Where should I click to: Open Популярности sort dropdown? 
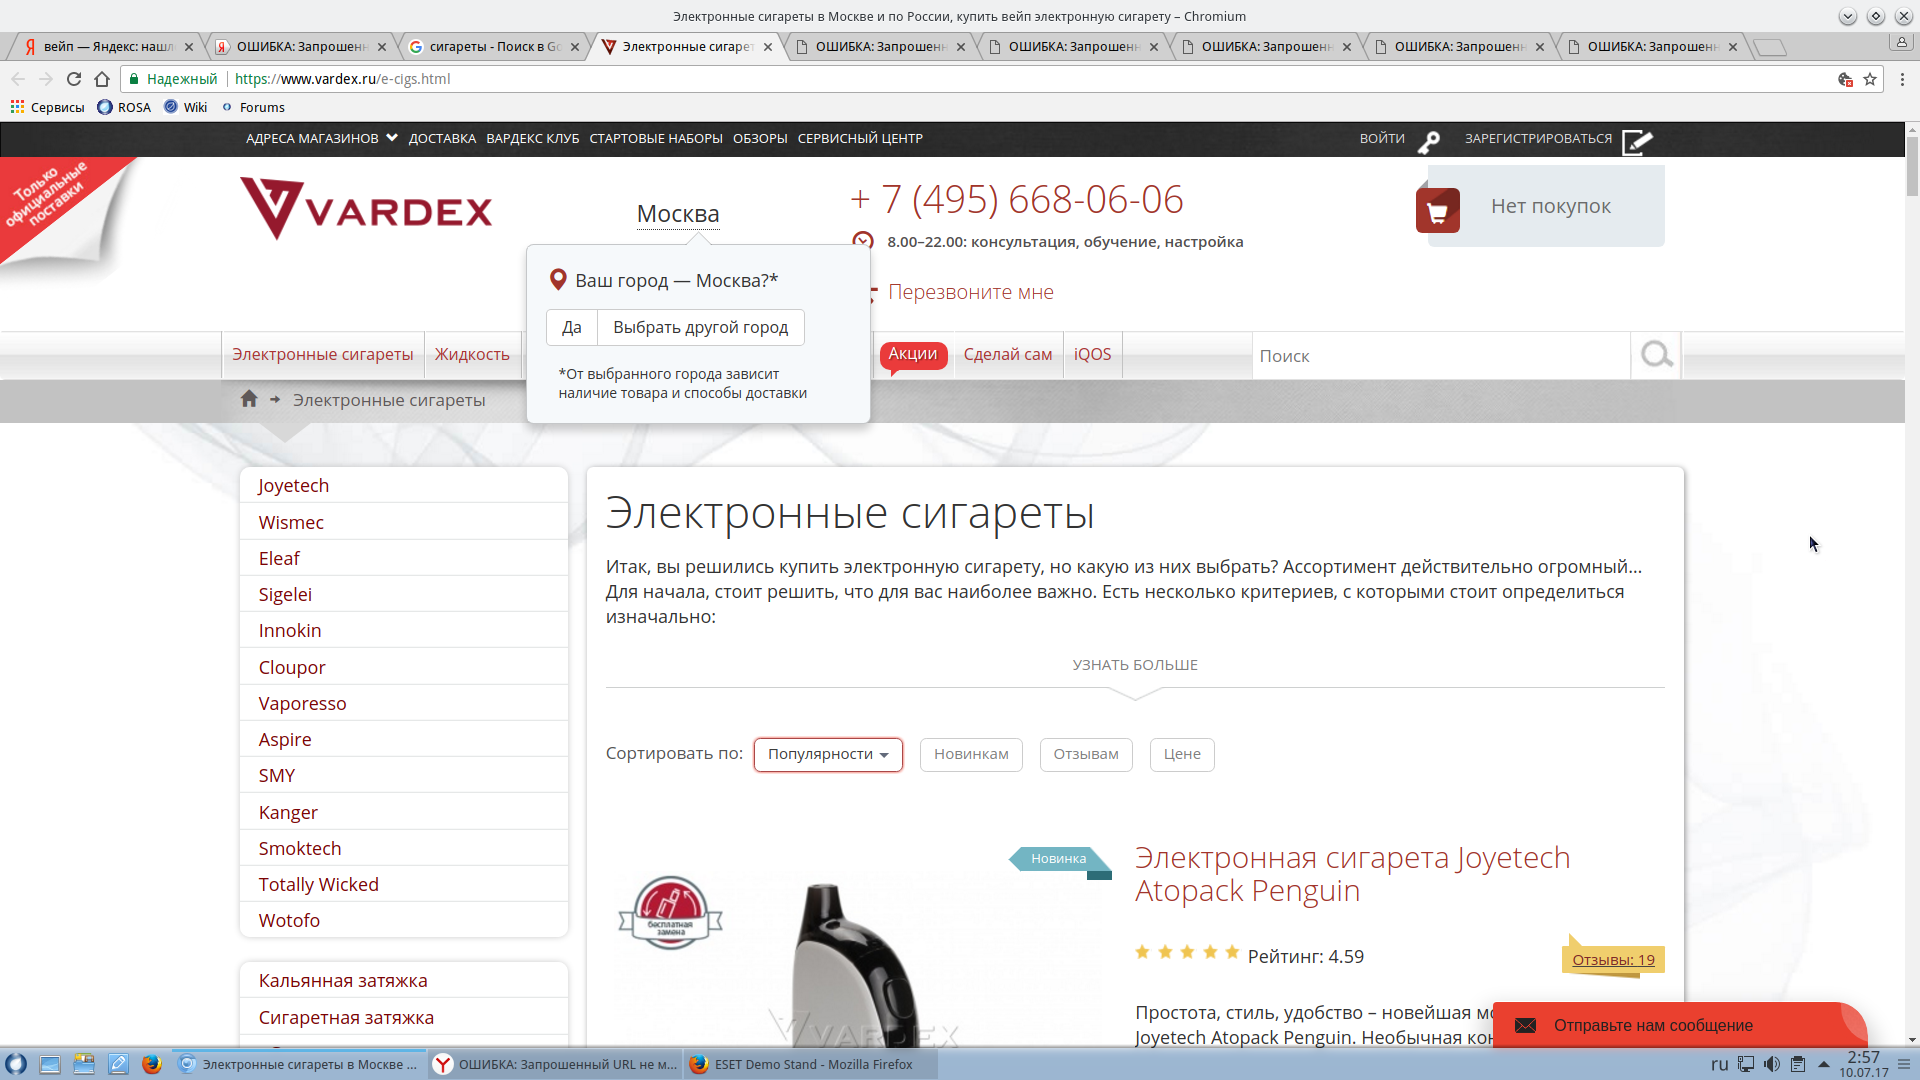(x=828, y=754)
